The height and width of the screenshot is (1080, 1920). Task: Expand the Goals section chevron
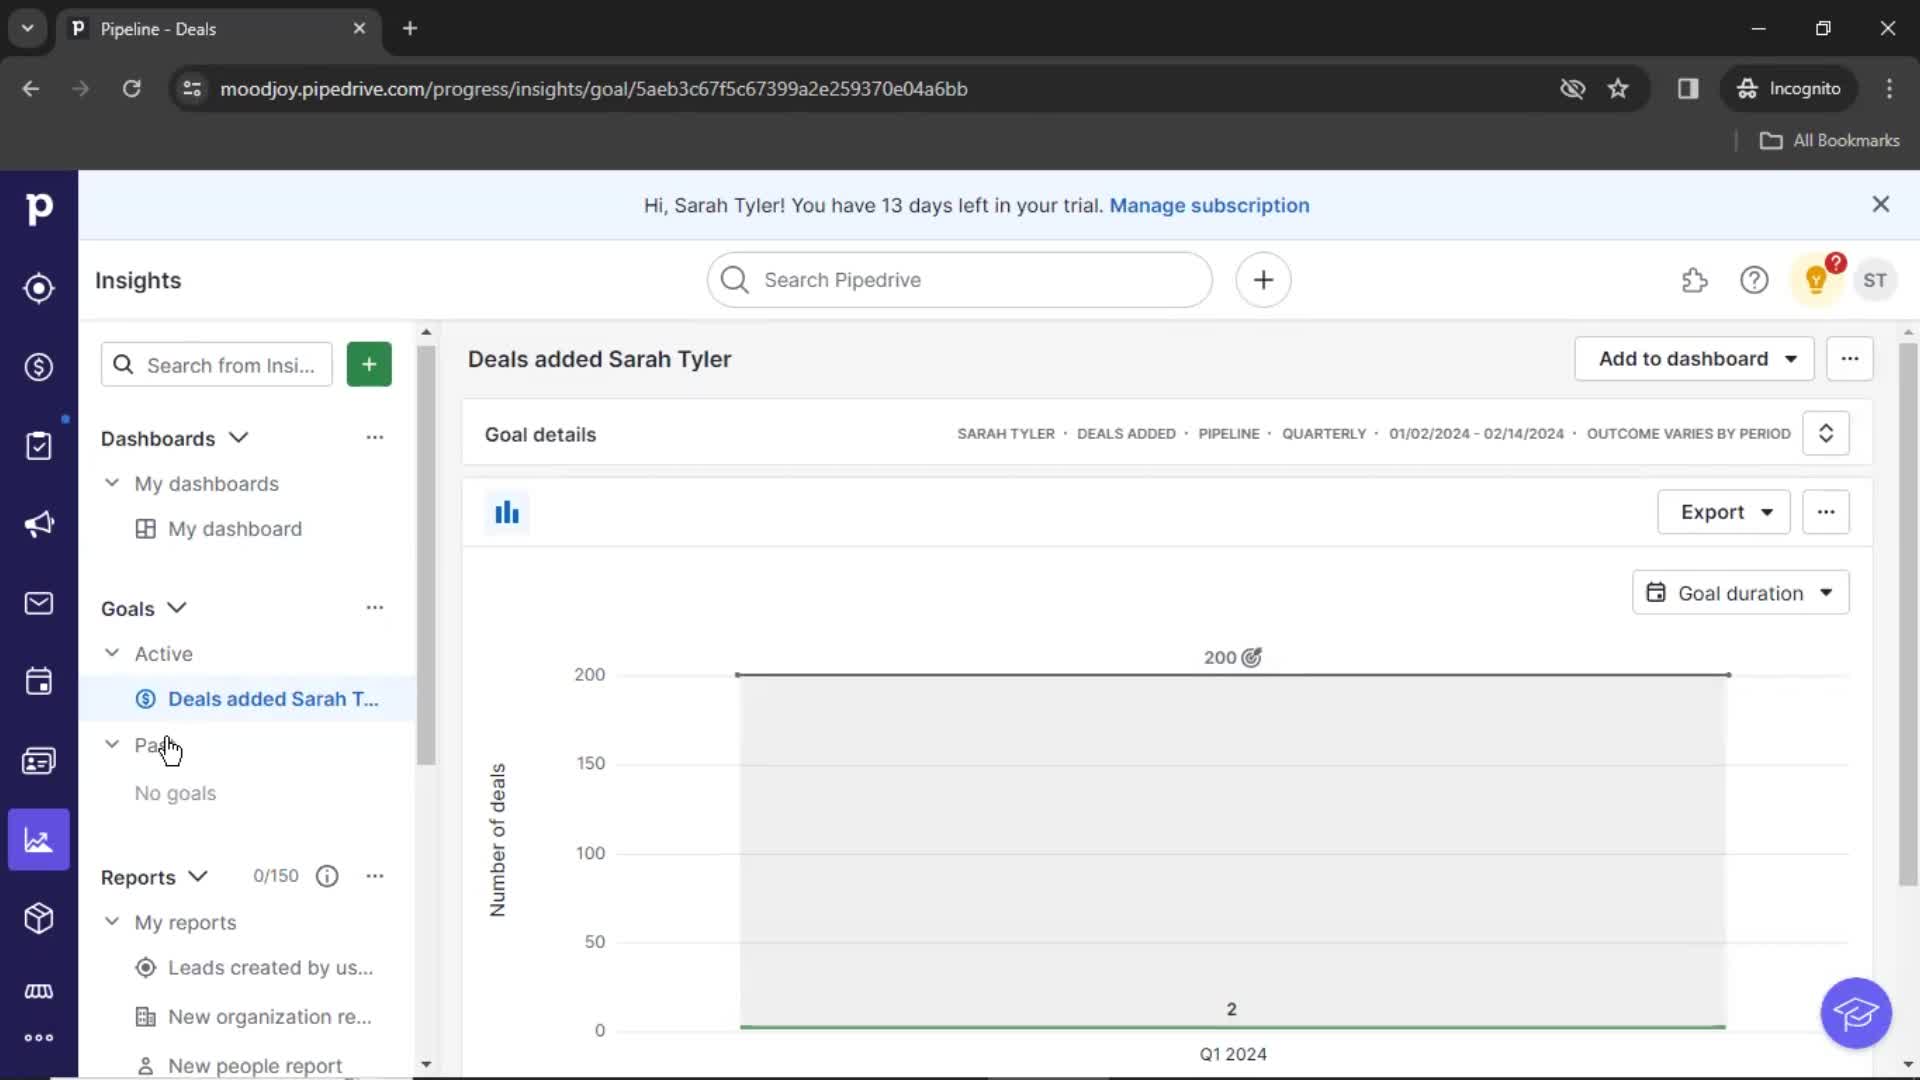pyautogui.click(x=177, y=608)
